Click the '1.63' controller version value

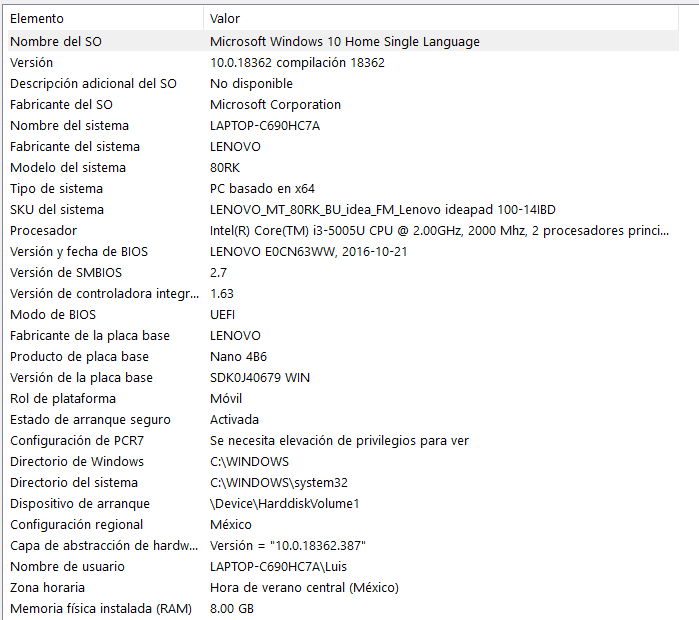(x=222, y=293)
